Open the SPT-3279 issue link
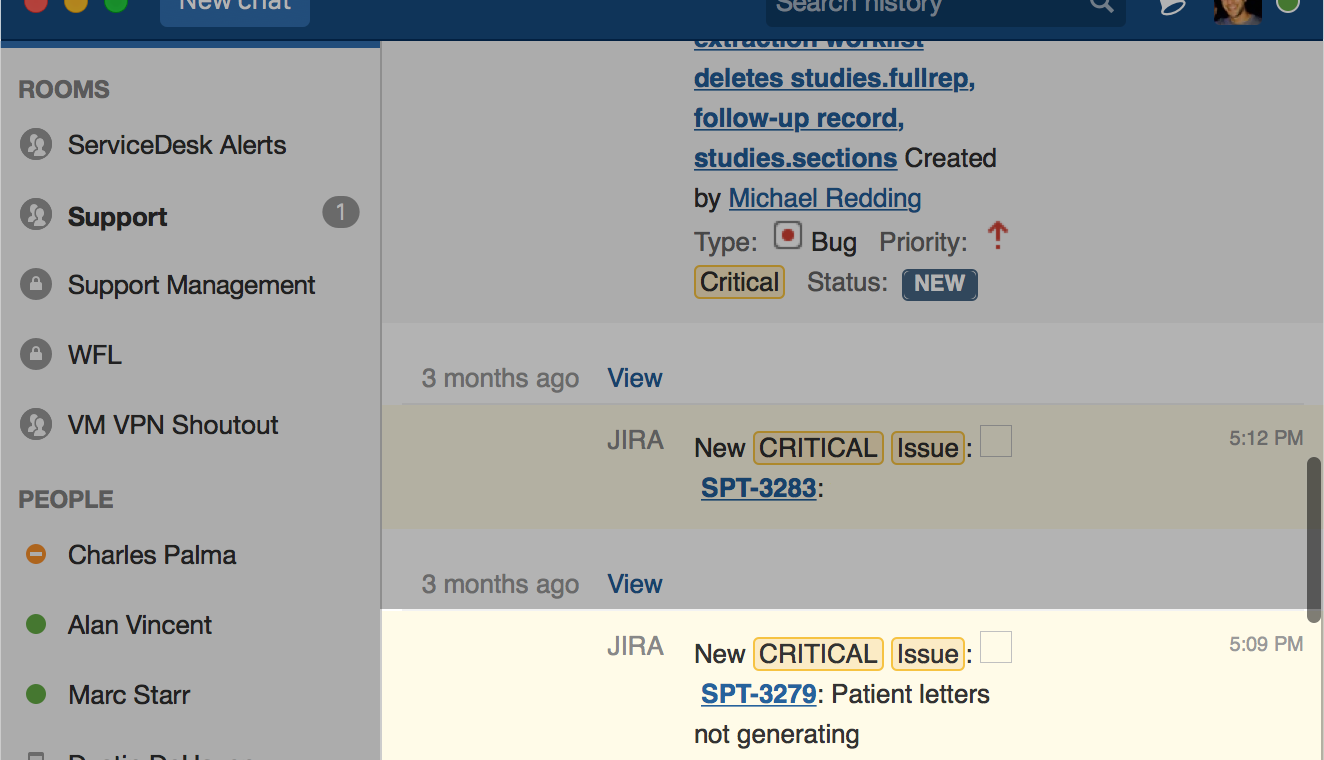Screen dimensions: 1324x760 coord(758,694)
